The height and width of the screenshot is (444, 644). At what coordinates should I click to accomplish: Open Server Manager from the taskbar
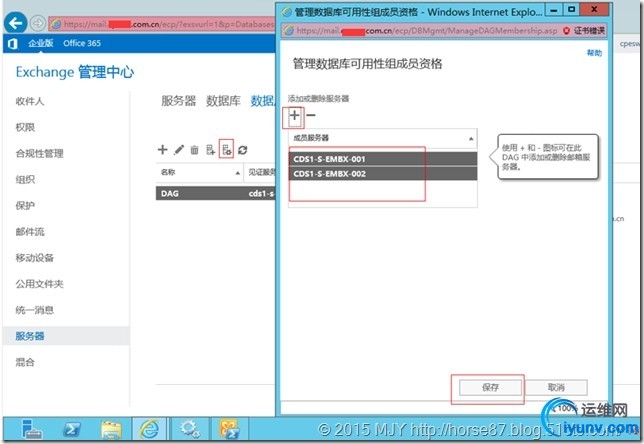point(32,430)
